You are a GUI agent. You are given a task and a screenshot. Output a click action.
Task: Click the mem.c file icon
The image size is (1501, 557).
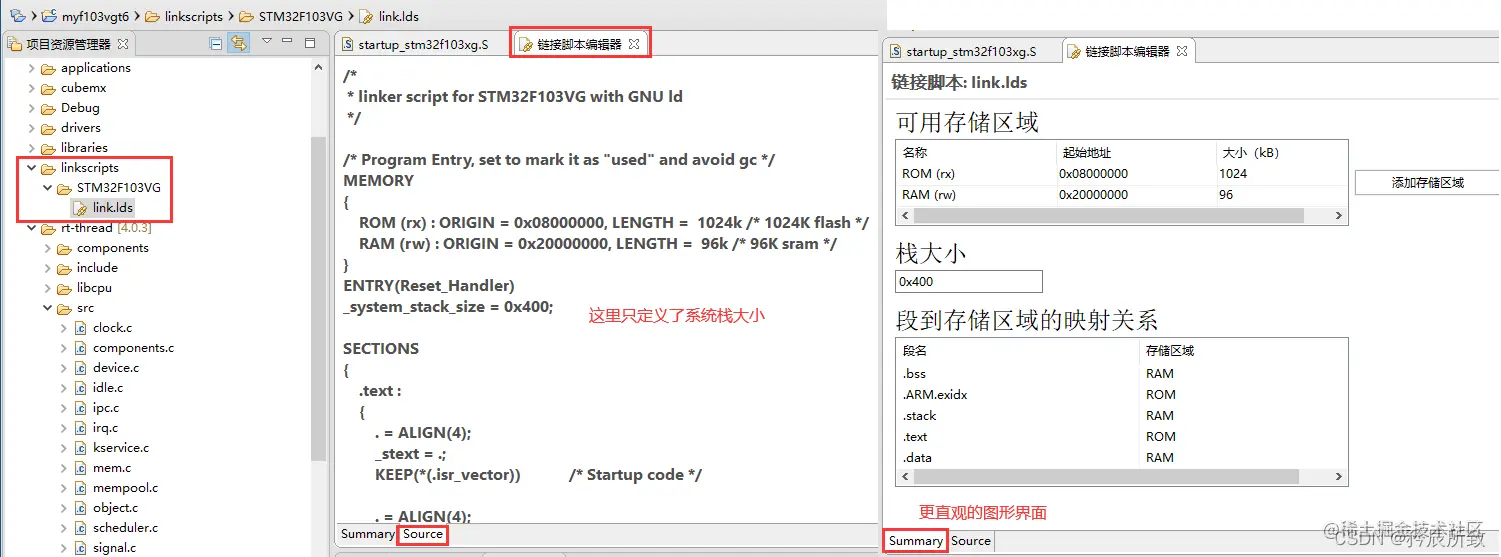click(80, 468)
